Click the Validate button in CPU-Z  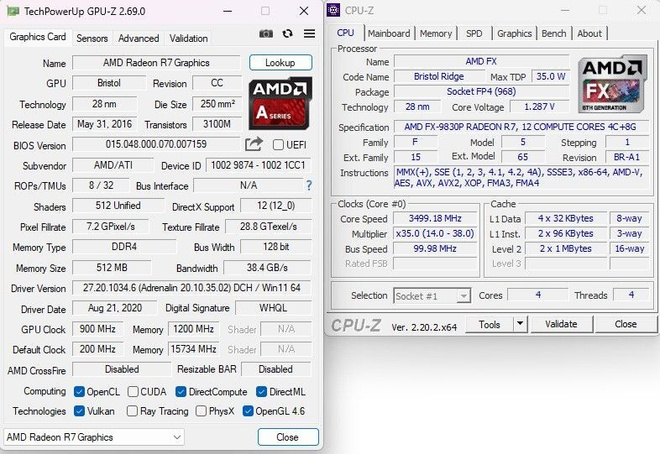click(x=561, y=324)
